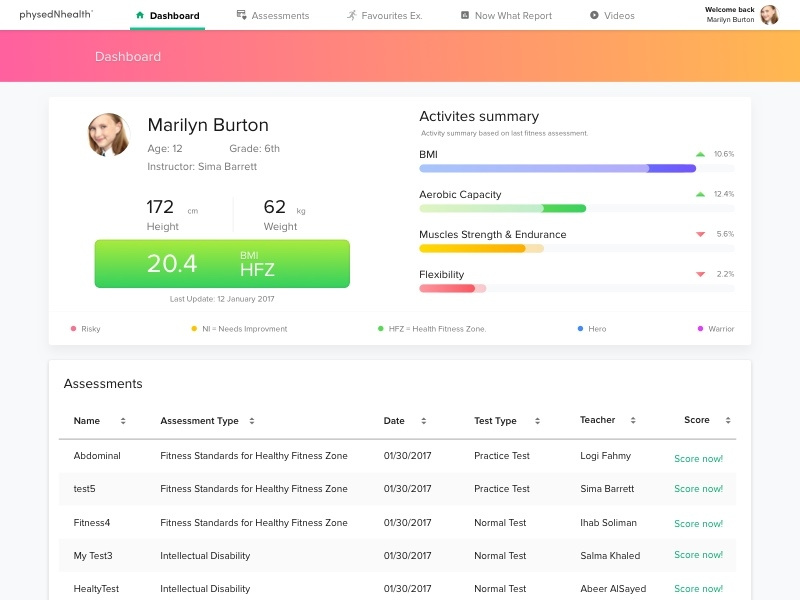Viewport: 800px width, 600px height.
Task: Click the Now What Report icon
Action: point(463,15)
